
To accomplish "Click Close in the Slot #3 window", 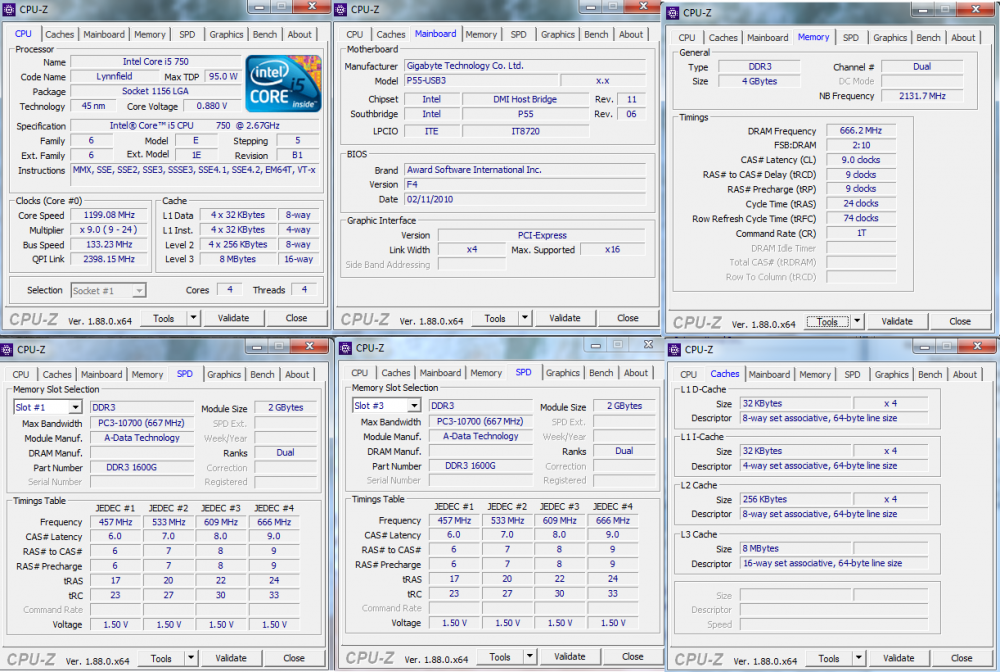I will pos(633,657).
